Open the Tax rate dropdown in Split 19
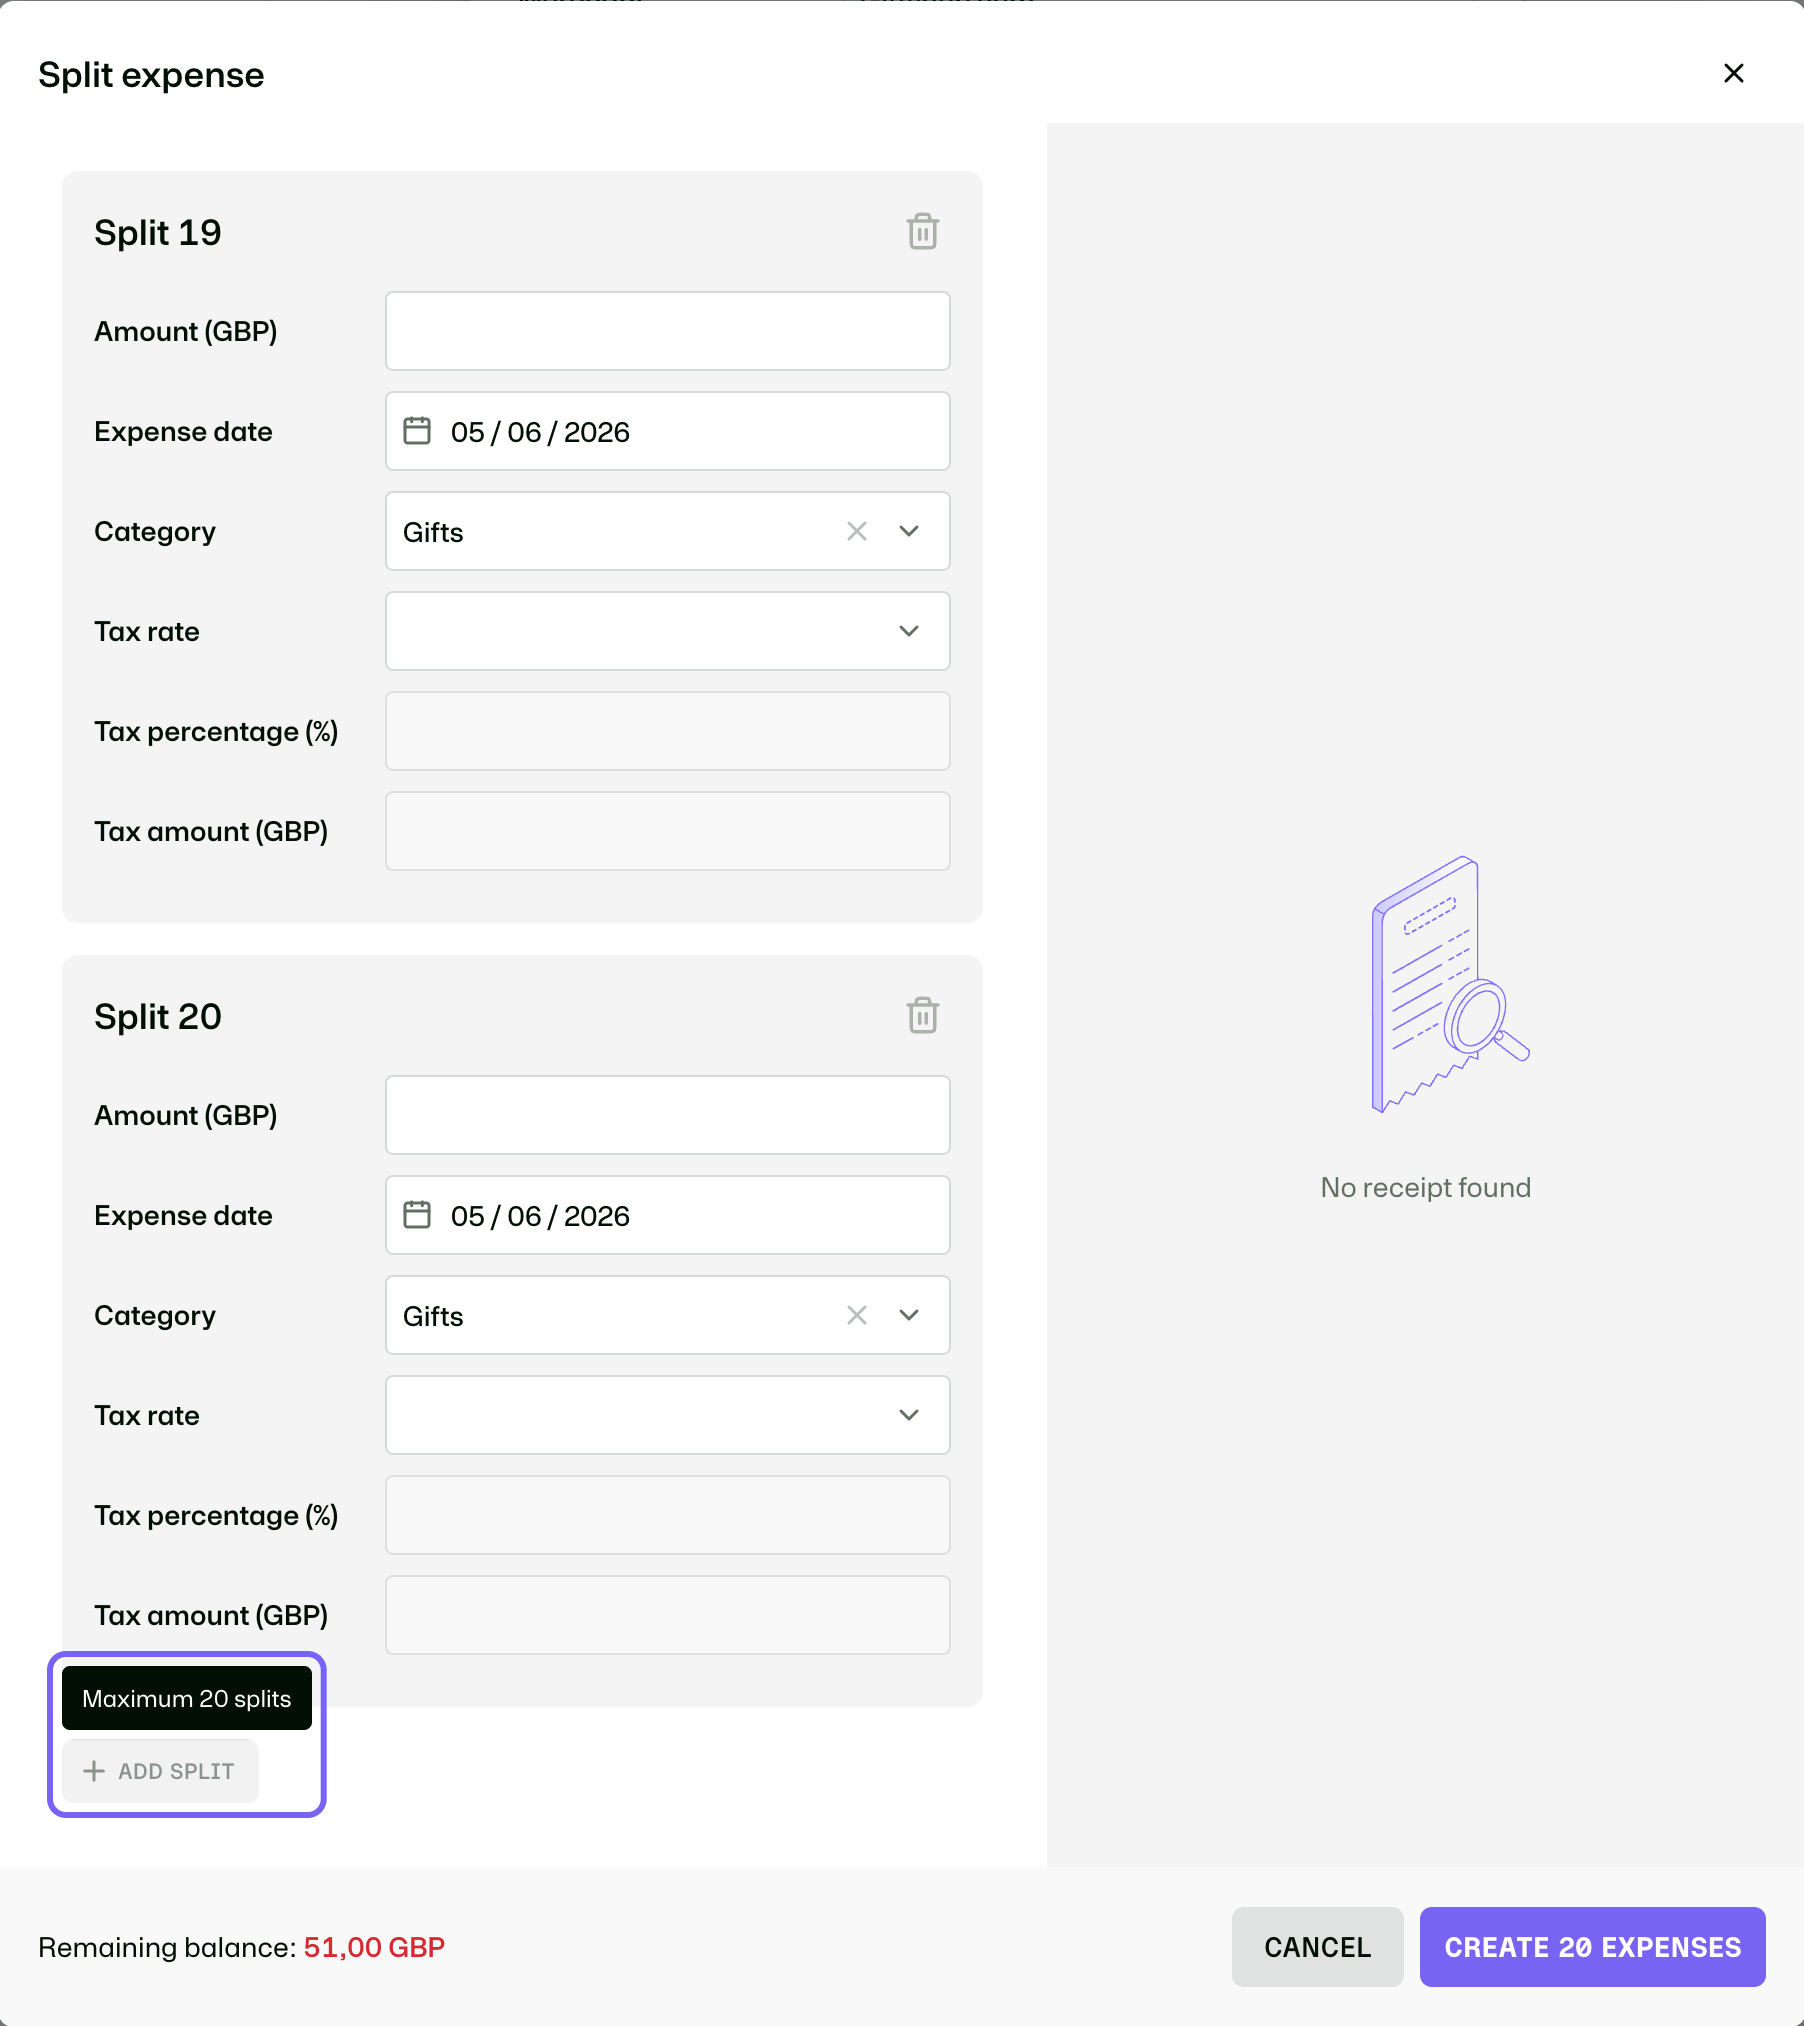 pyautogui.click(x=668, y=631)
